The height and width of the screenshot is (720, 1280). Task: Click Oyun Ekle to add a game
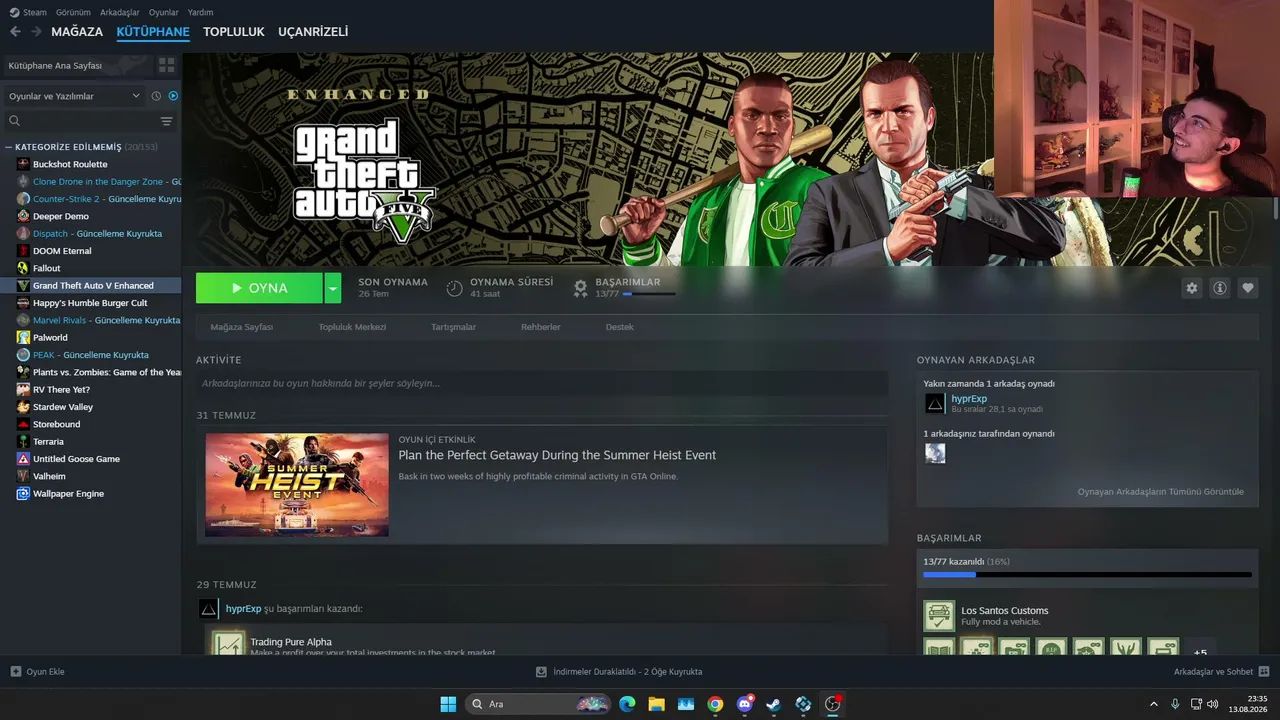[38, 672]
